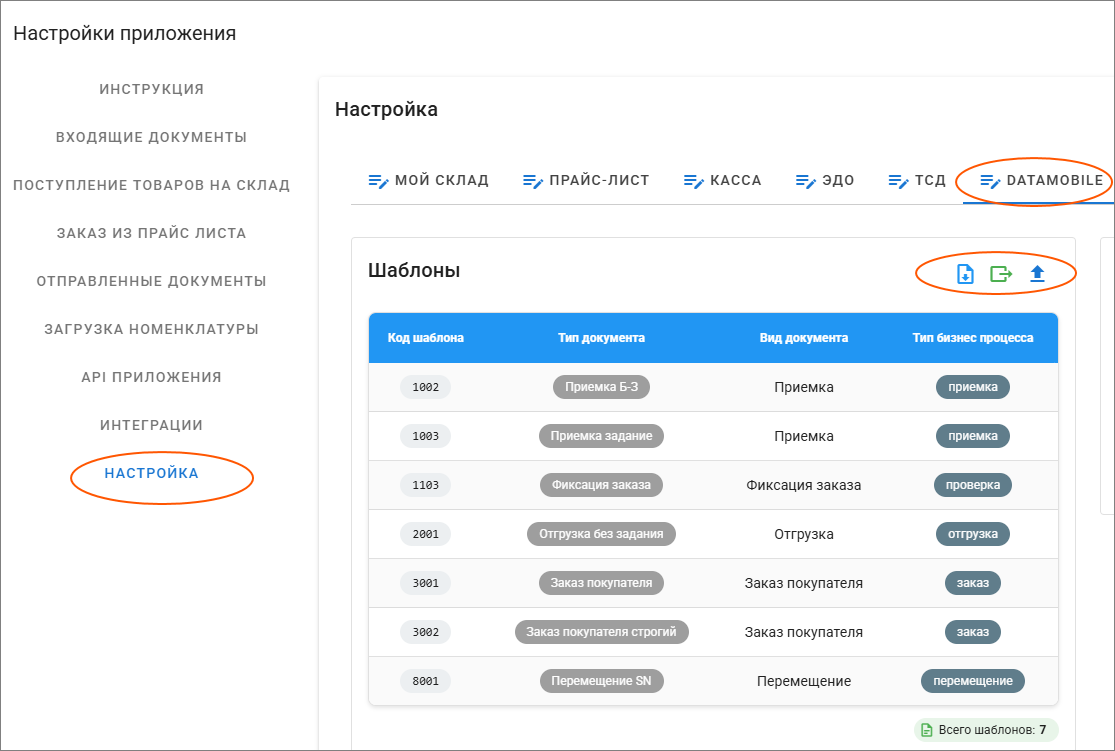Screen dimensions: 1115x751
Task: Click the blue file download icon in Шаблоны
Action: pos(965,273)
